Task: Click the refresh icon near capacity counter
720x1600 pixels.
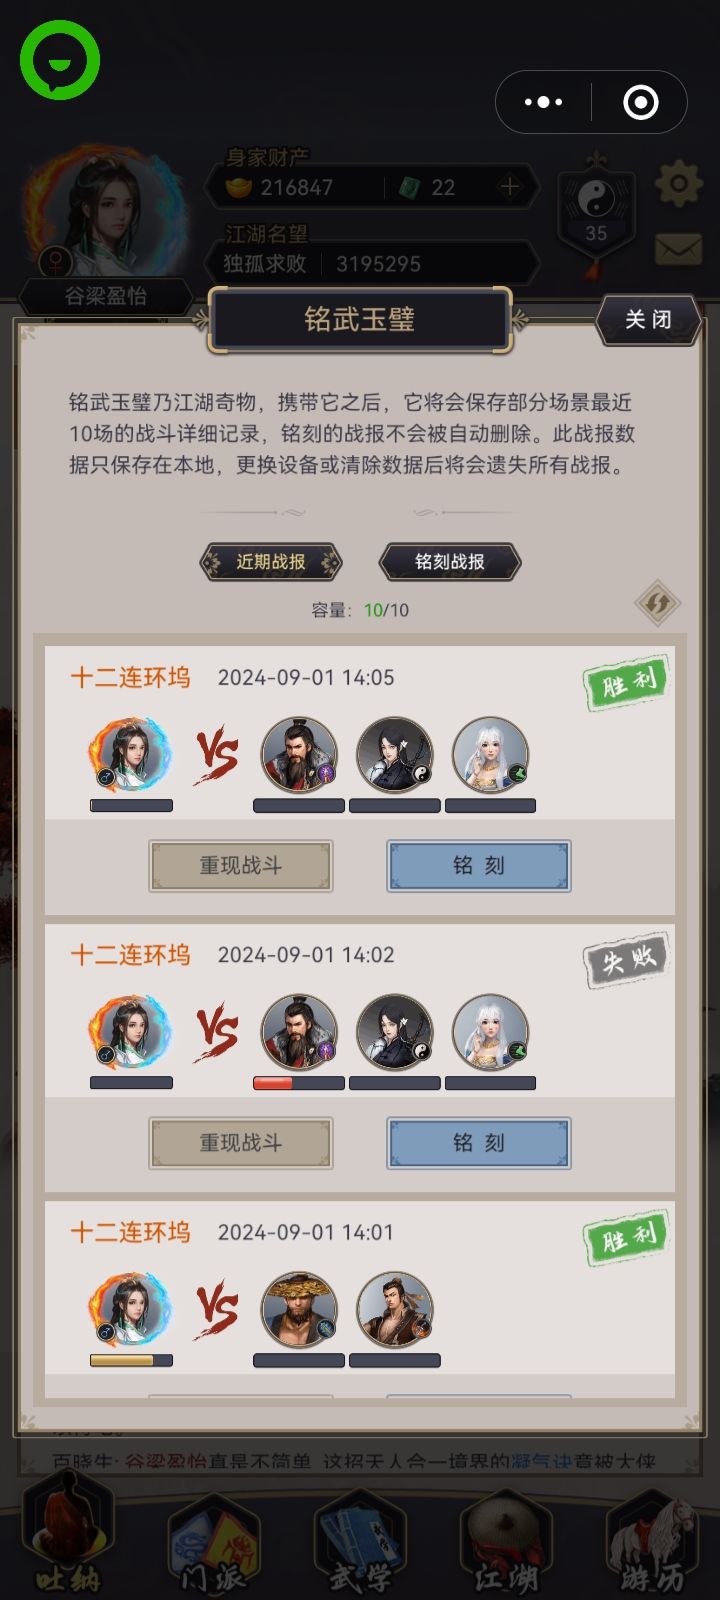Action: pyautogui.click(x=657, y=604)
